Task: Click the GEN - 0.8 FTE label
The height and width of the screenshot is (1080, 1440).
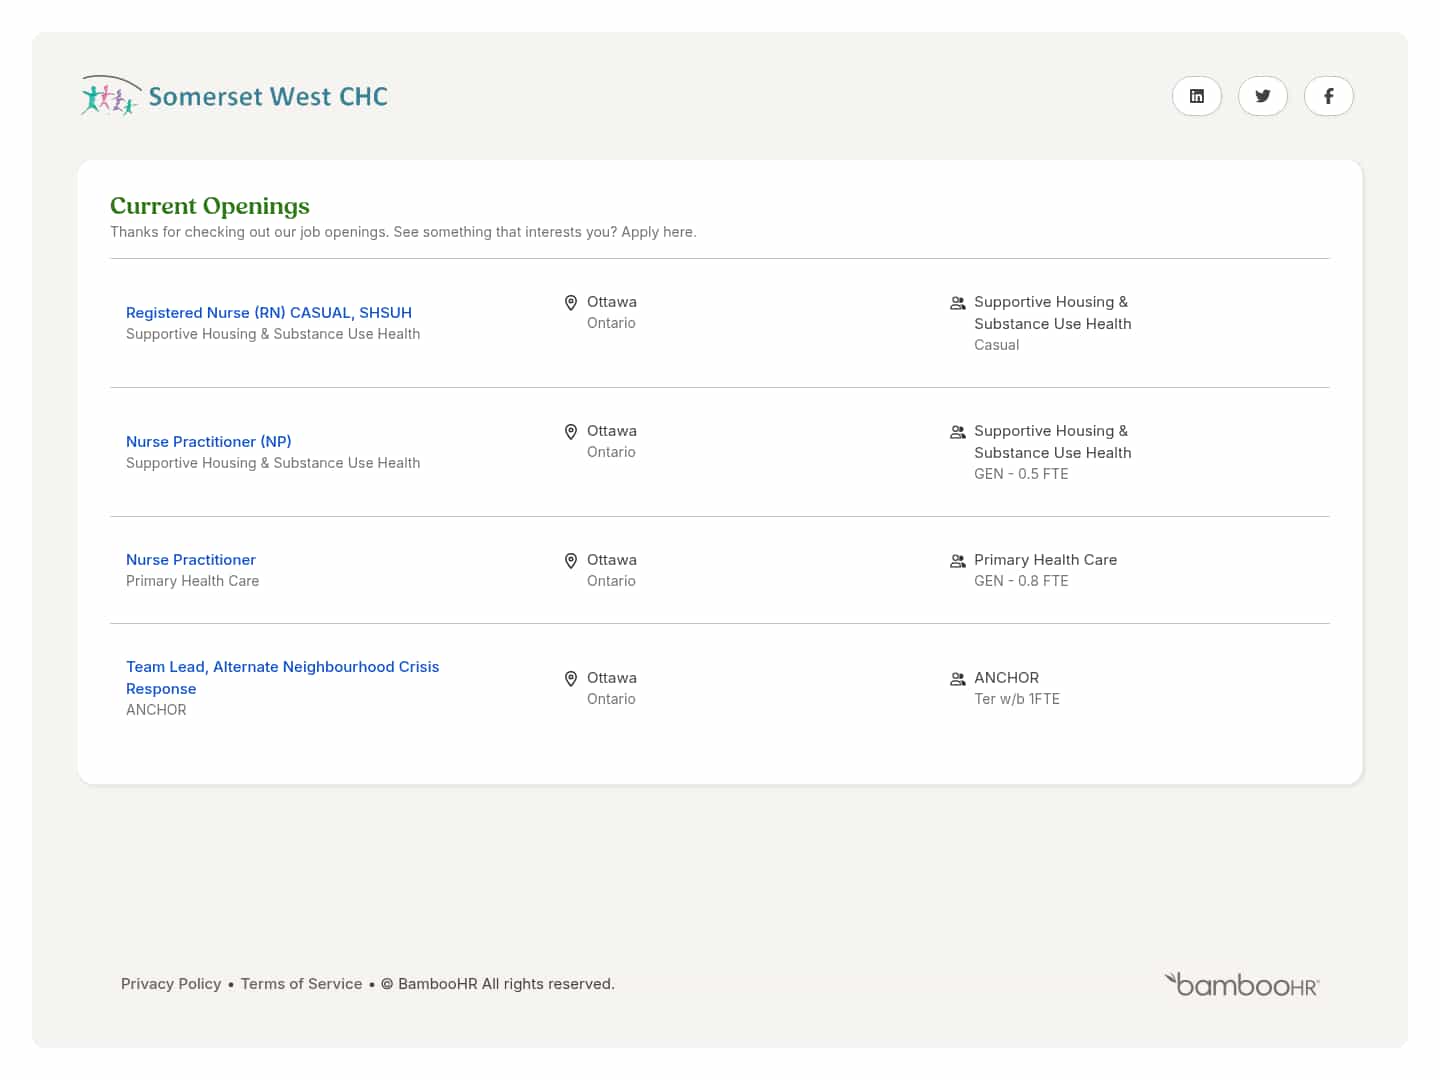Action: click(1021, 581)
